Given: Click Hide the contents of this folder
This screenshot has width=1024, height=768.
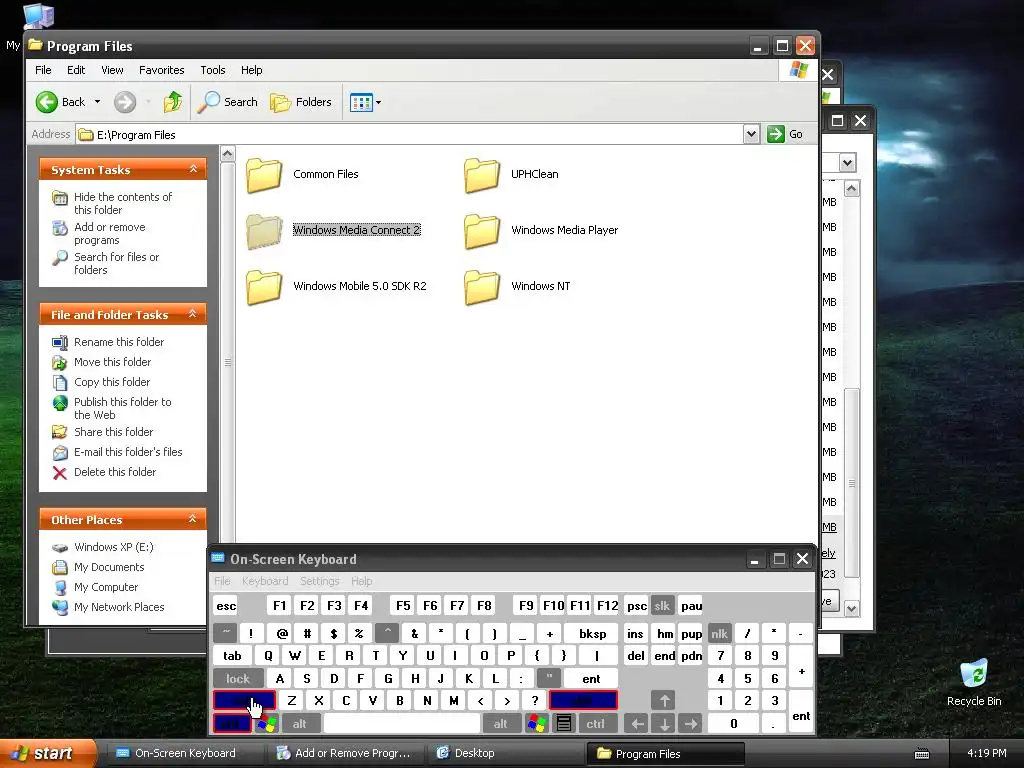Looking at the screenshot, I should 123,203.
